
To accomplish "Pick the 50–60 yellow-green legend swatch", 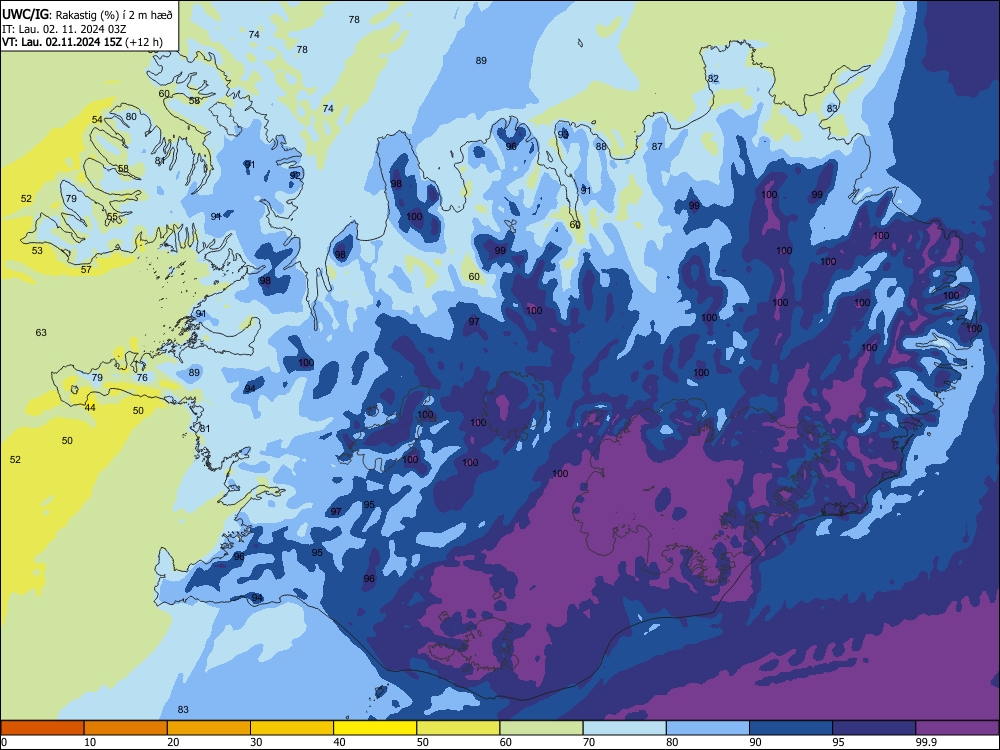I will tap(458, 728).
